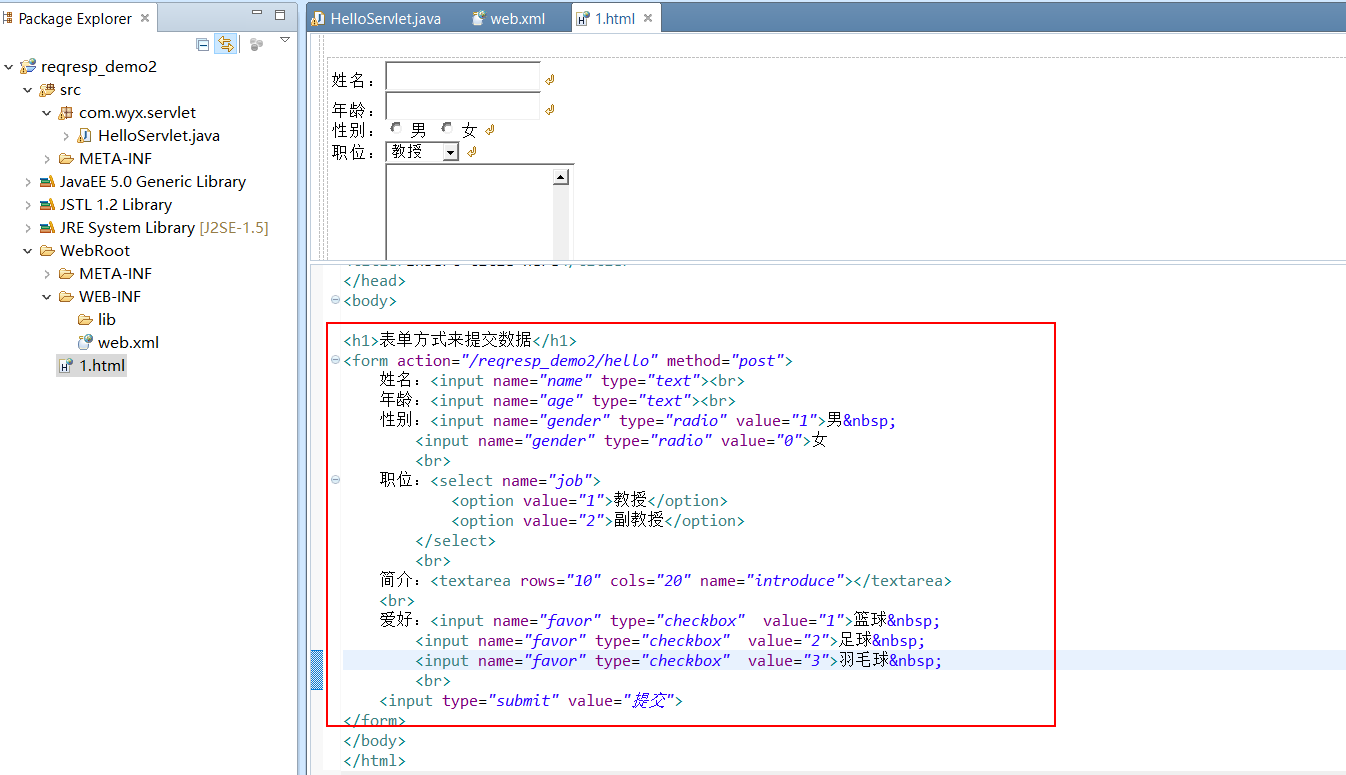Click the lib folder icon

tap(85, 320)
